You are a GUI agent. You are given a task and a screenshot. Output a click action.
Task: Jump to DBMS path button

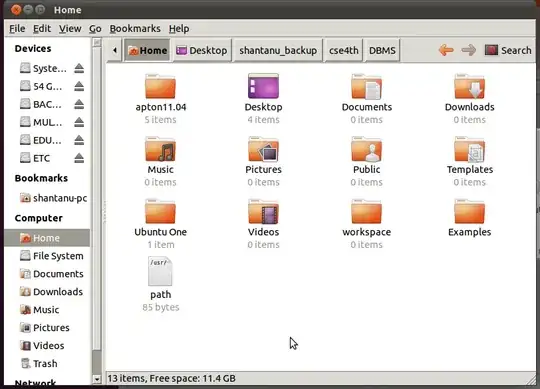click(x=382, y=50)
